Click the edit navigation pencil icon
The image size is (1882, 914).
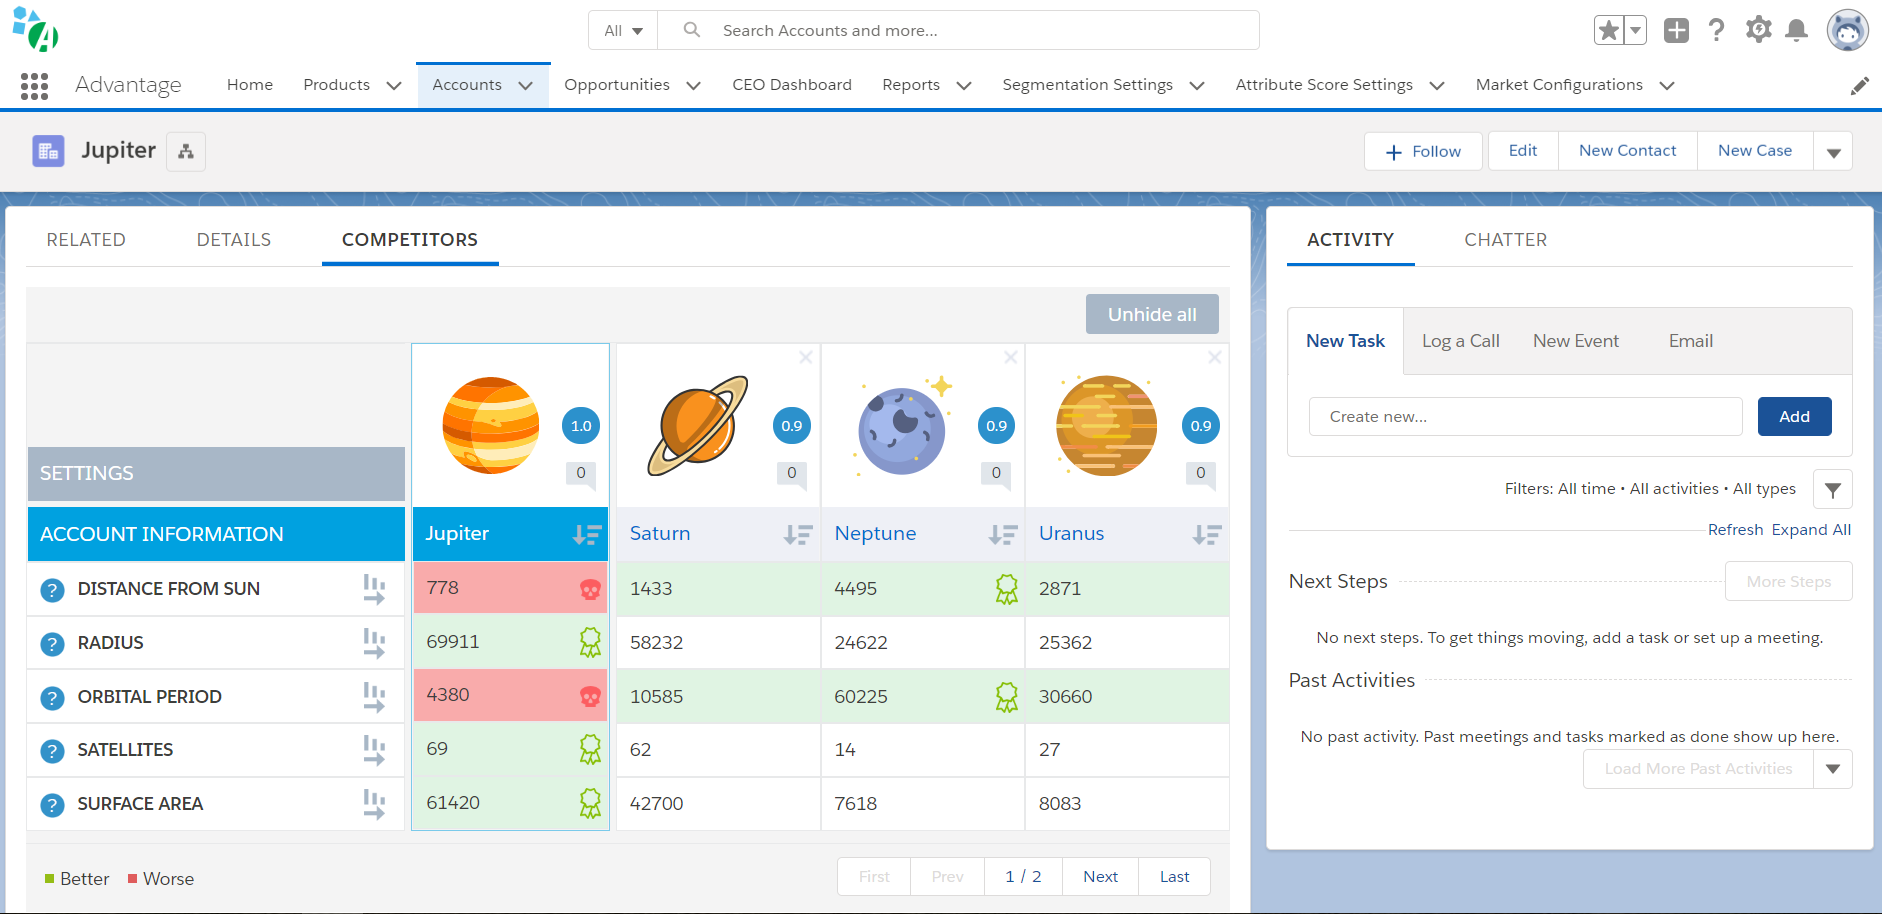pos(1859,86)
